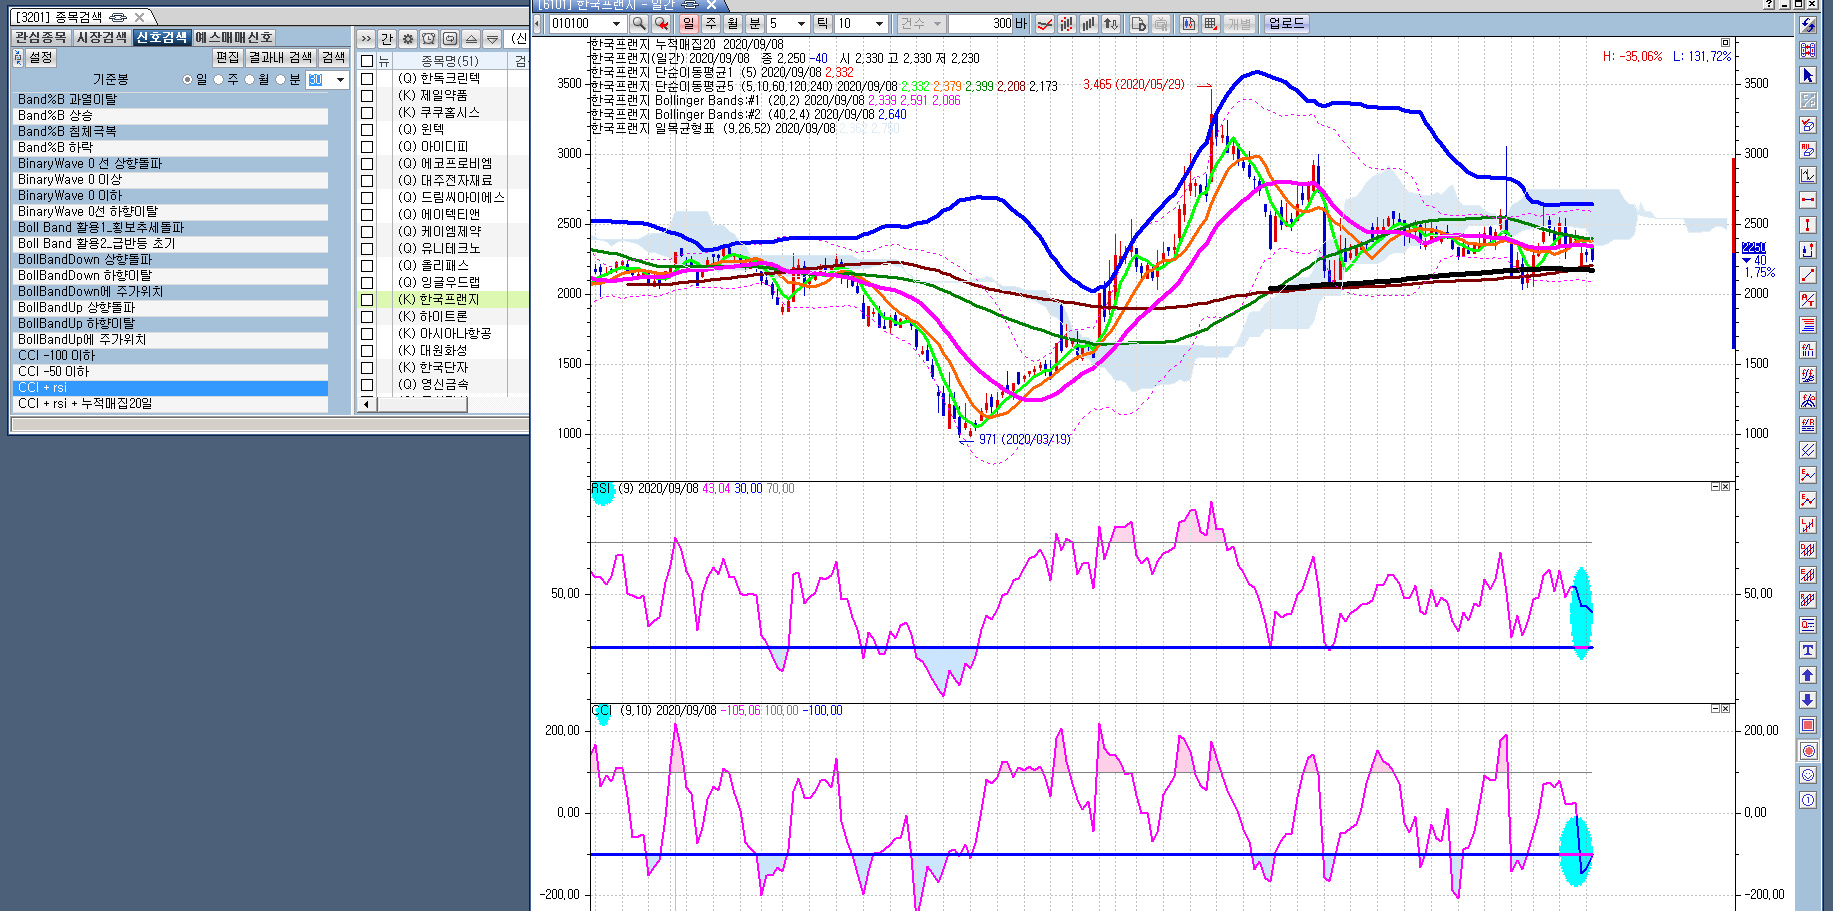Select the arrow pointer tool in right sidebar
This screenshot has width=1833, height=911.
(x=1807, y=76)
